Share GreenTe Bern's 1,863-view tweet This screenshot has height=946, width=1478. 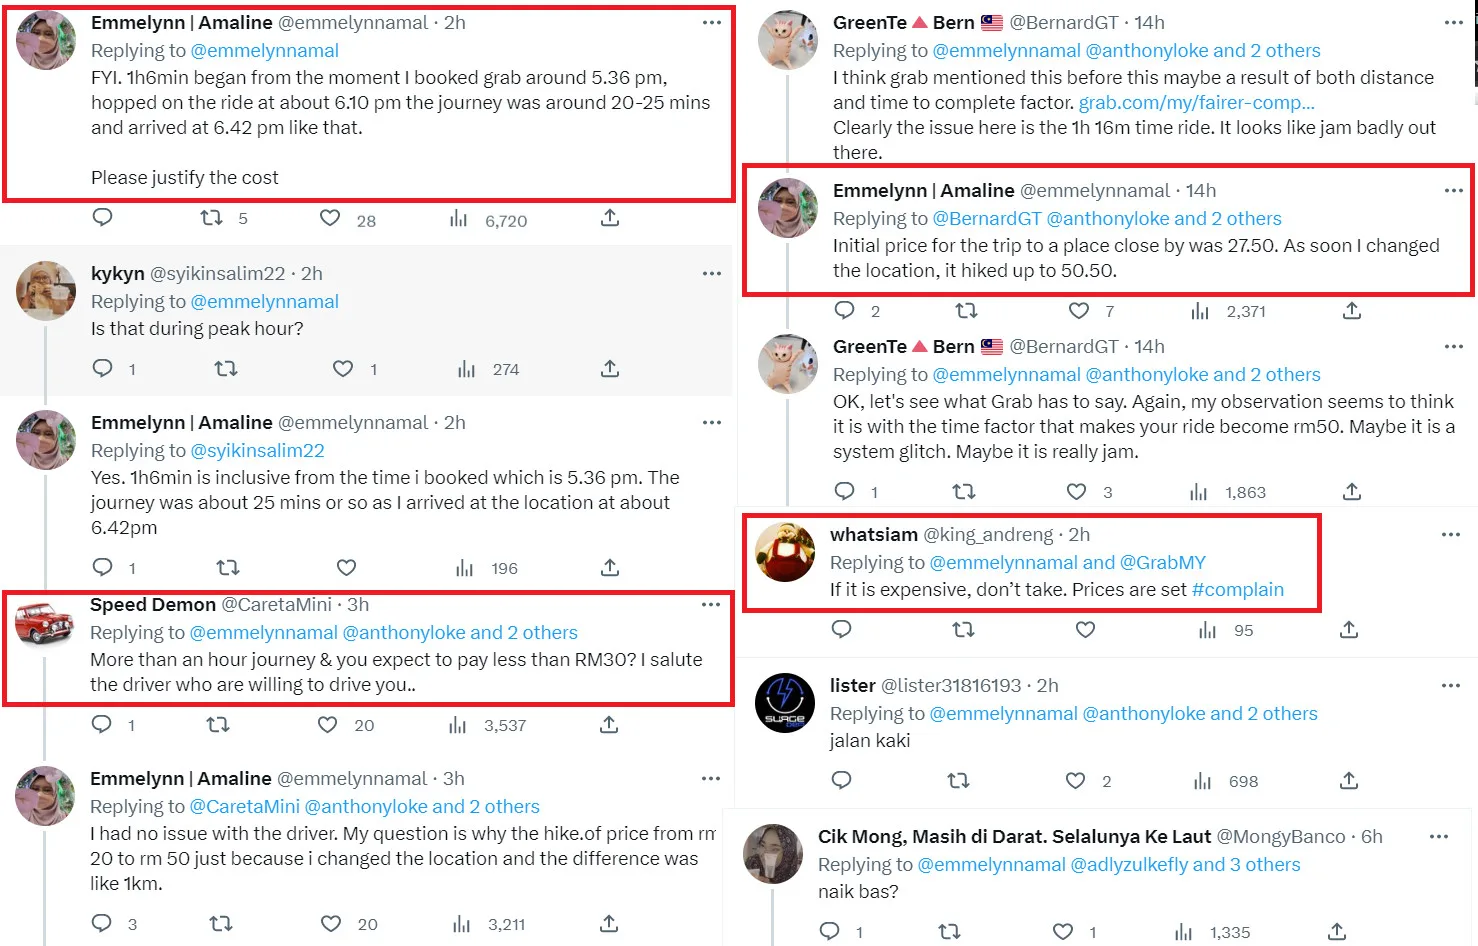(1352, 492)
